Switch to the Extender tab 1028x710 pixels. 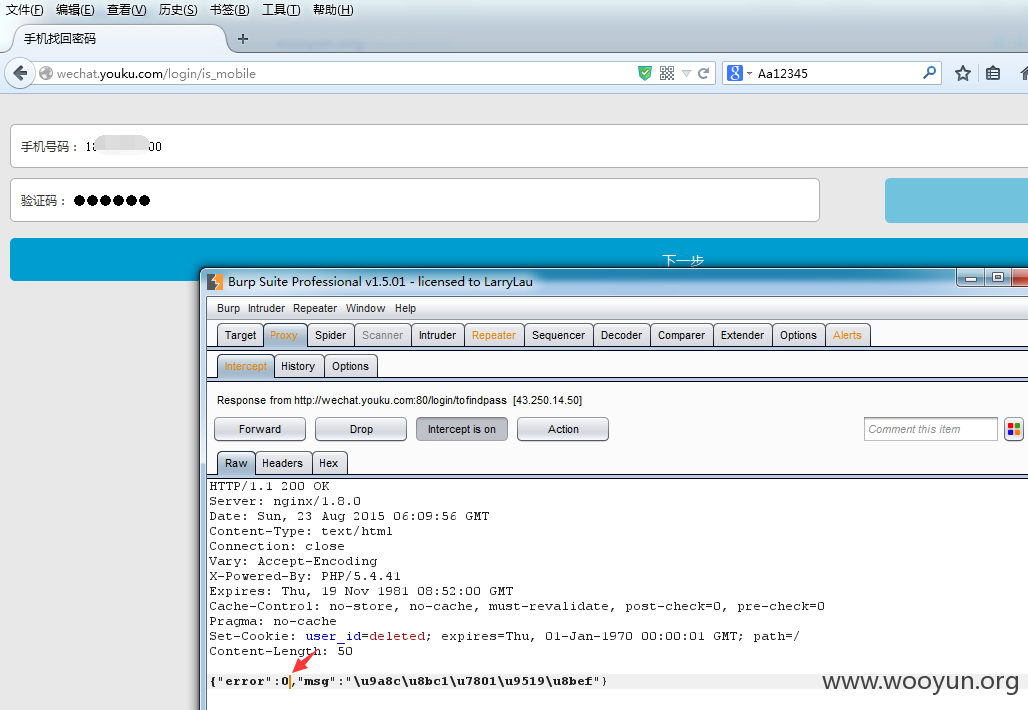click(x=742, y=335)
